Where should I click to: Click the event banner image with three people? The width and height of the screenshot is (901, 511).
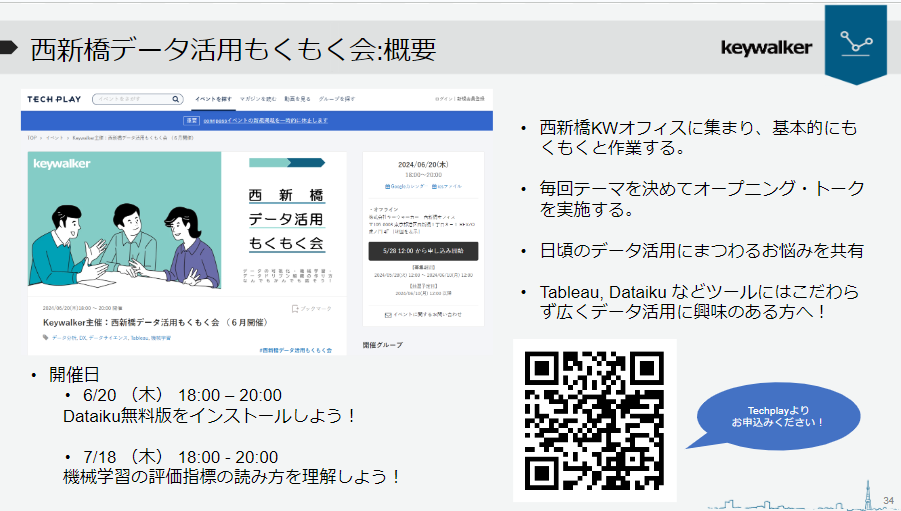coord(125,220)
